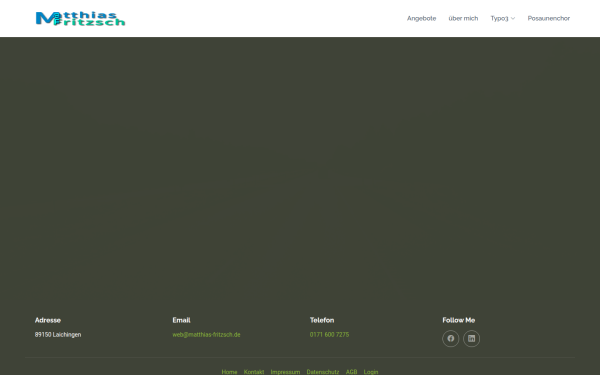Open the AGB footer link
The height and width of the screenshot is (375, 600).
pos(351,372)
